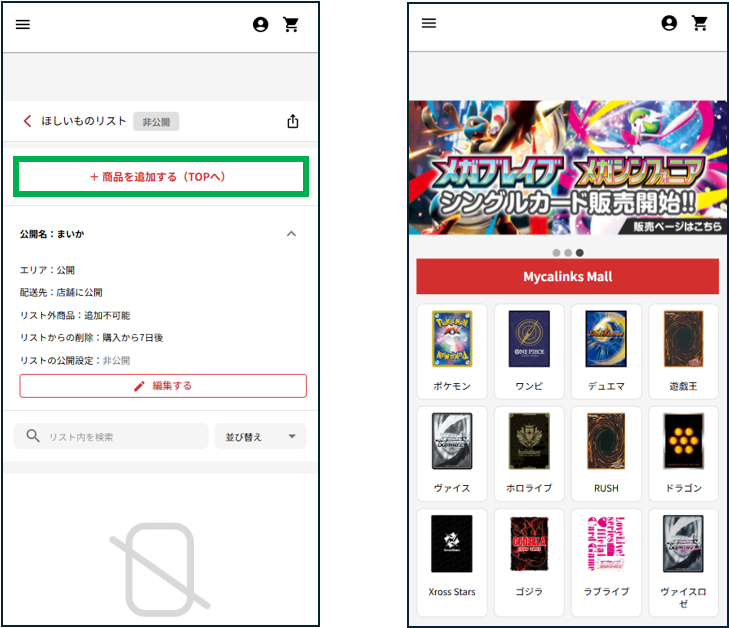Select the first carousel indicator dot
Image resolution: width=729 pixels, height=628 pixels.
click(555, 253)
